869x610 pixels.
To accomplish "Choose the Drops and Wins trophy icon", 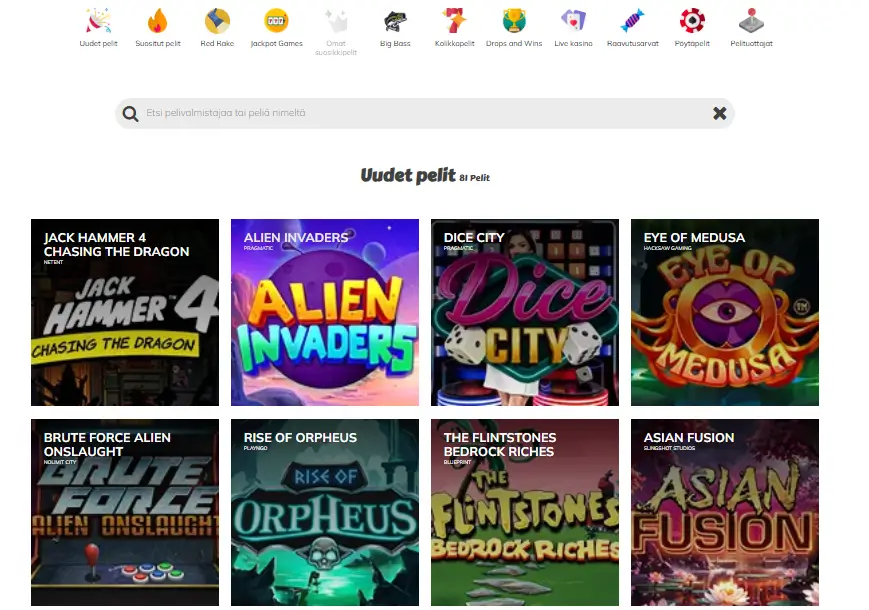I will tap(514, 21).
